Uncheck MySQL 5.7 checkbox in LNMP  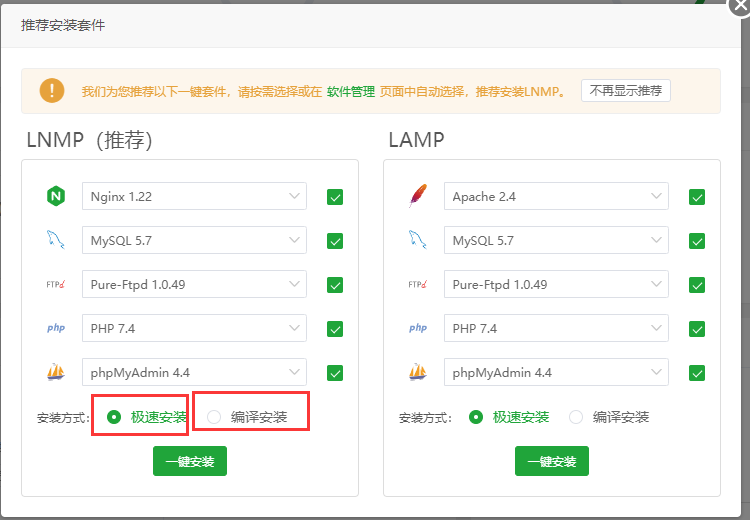pos(335,241)
